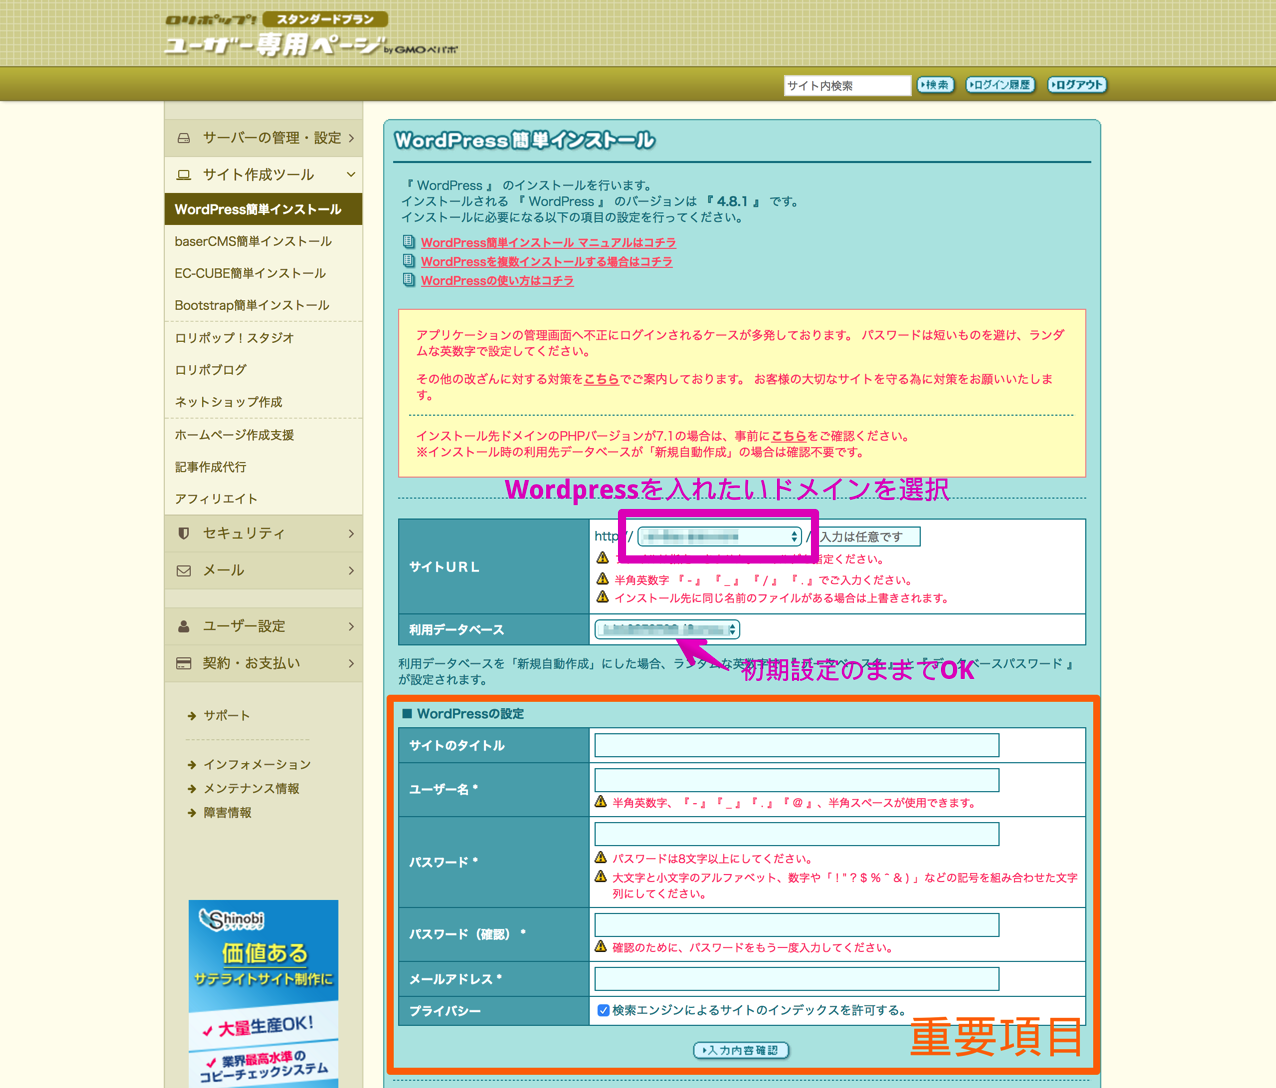This screenshot has width=1276, height=1088.
Task: Click the arrow icon beside サポート
Action: point(192,716)
